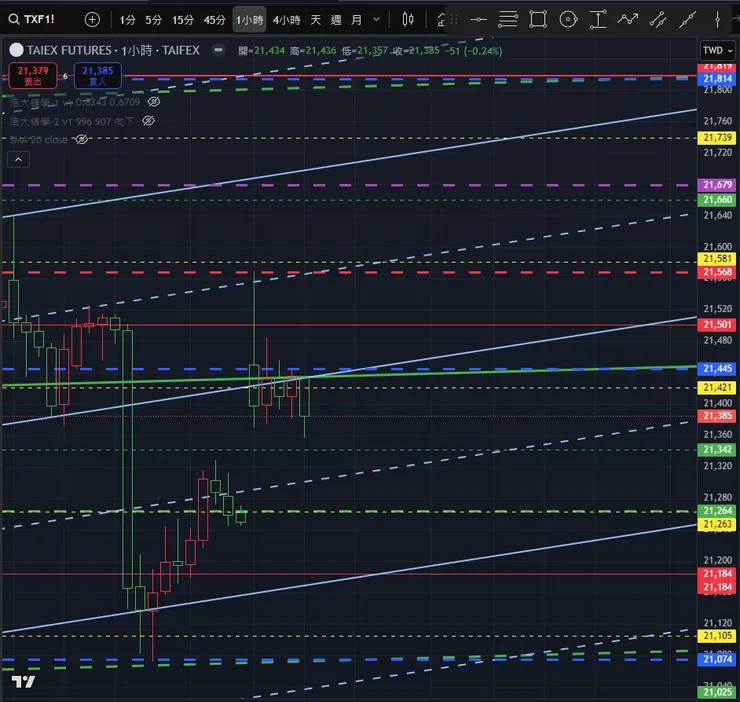Screen dimensions: 740x702
Task: Click the 21,379 賣出 sell button
Action: coord(33,76)
